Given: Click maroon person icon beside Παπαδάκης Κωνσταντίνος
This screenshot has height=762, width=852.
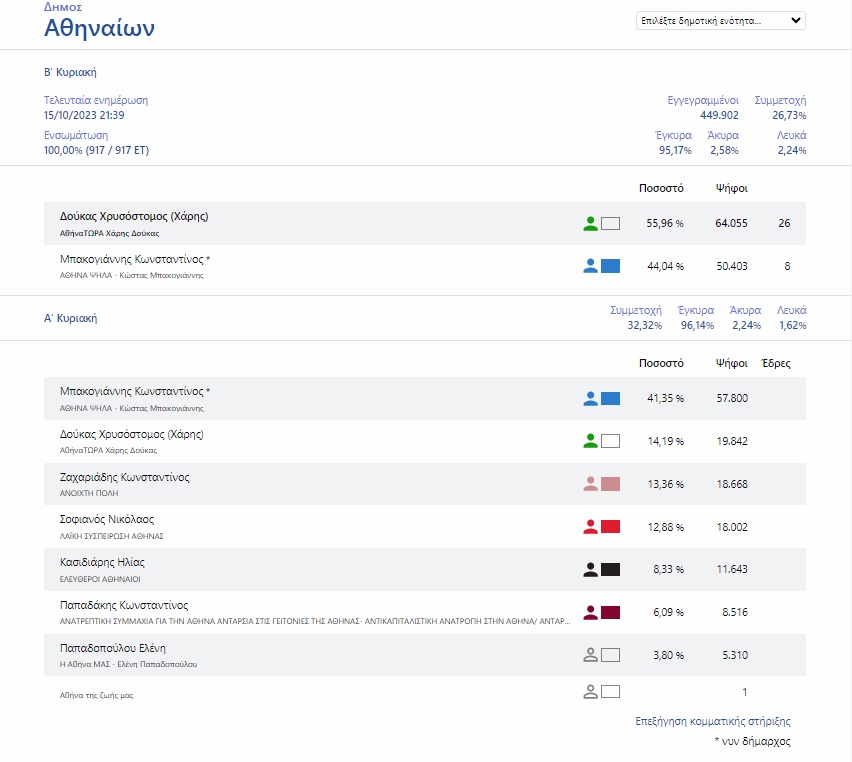Looking at the screenshot, I should [590, 612].
